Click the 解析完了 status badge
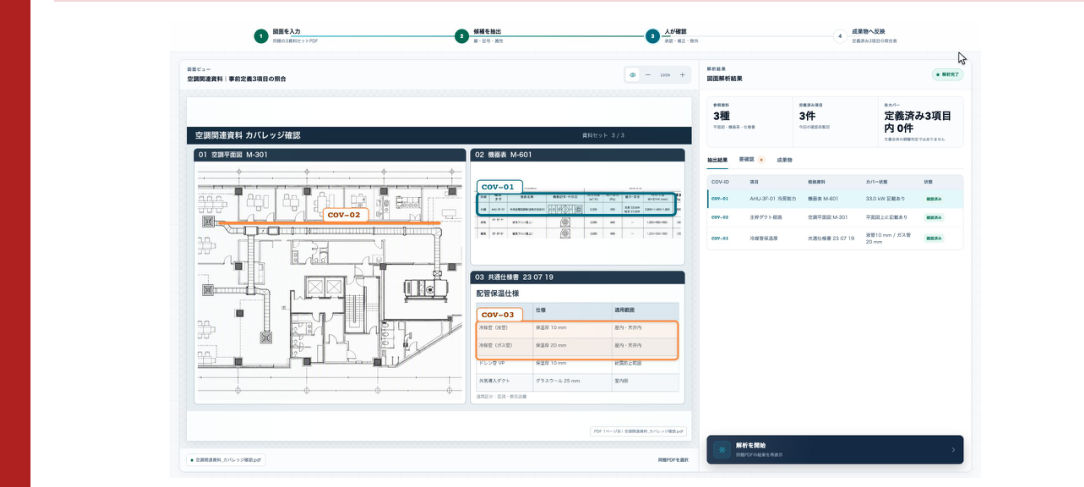 947,74
